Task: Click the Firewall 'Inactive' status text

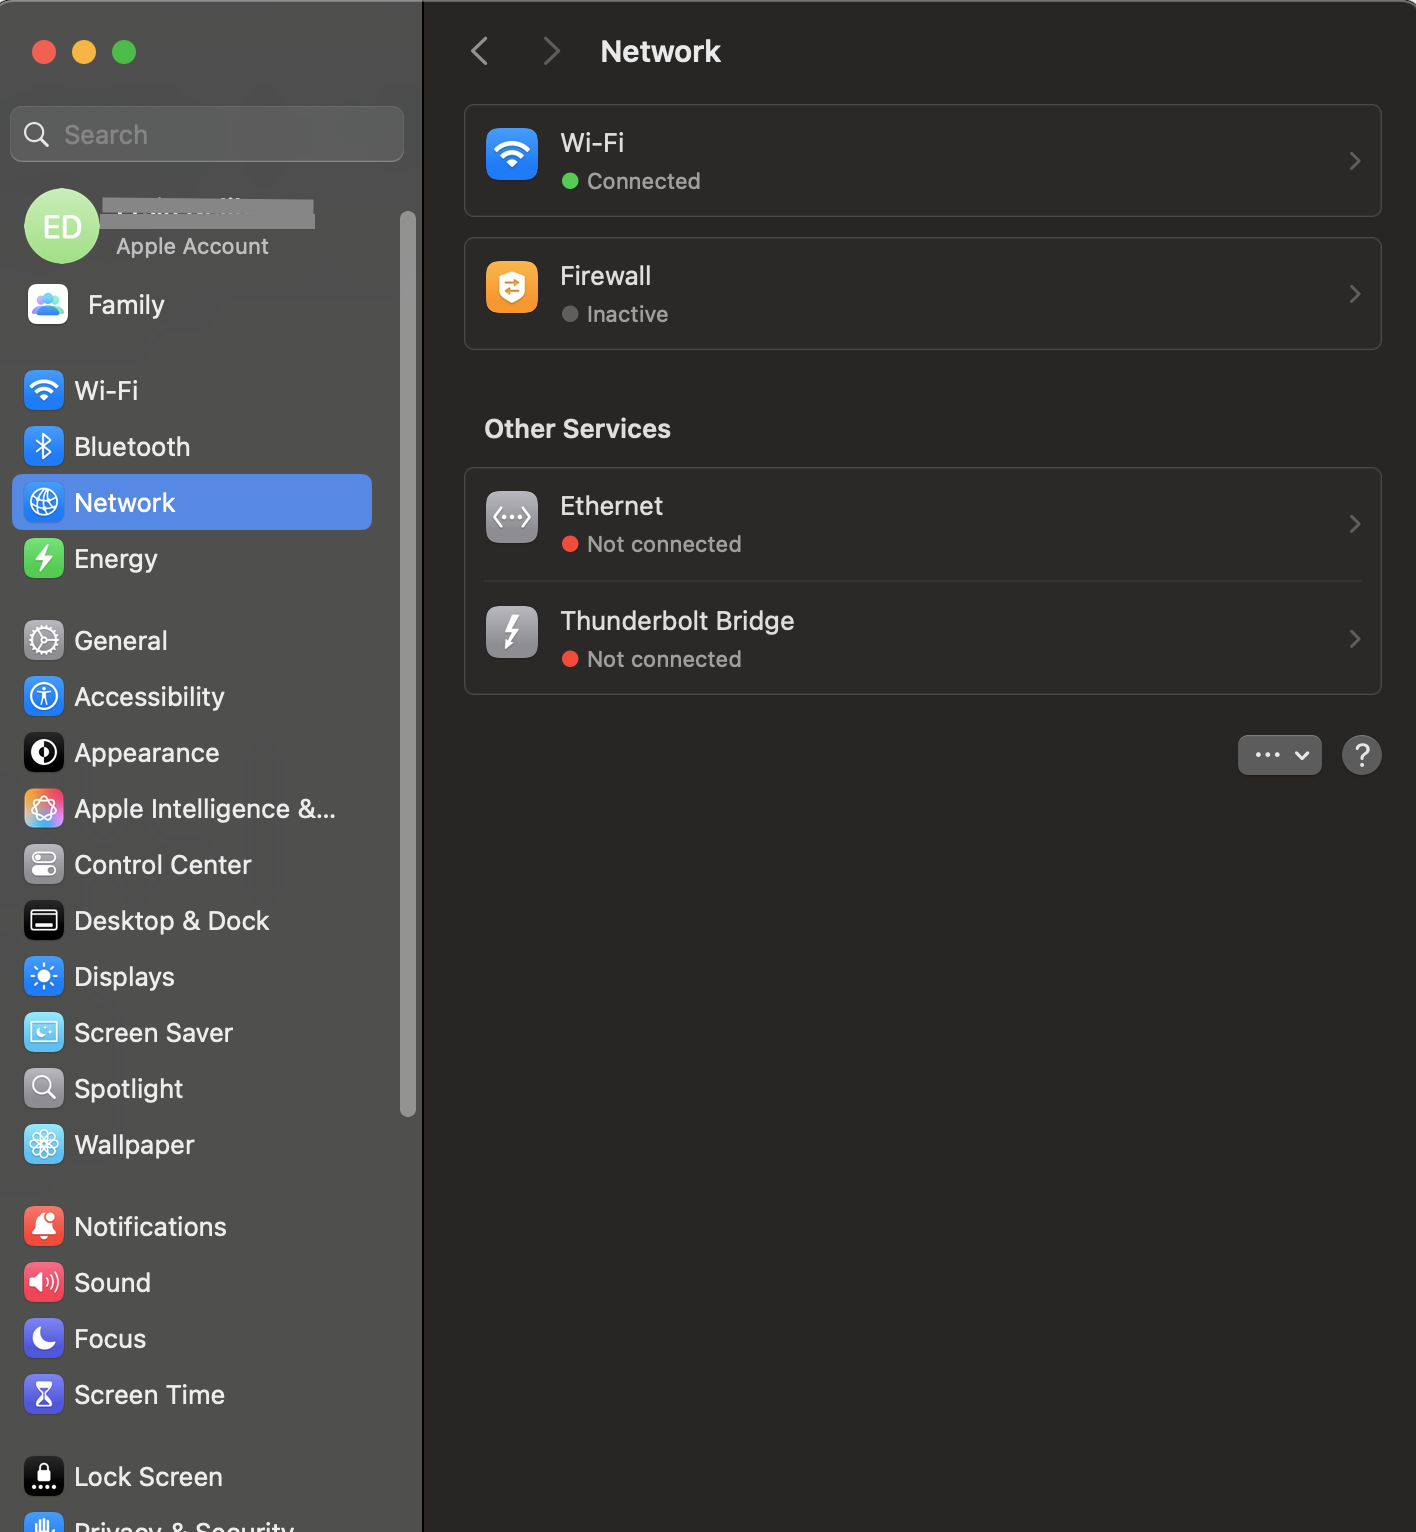Action: click(627, 314)
